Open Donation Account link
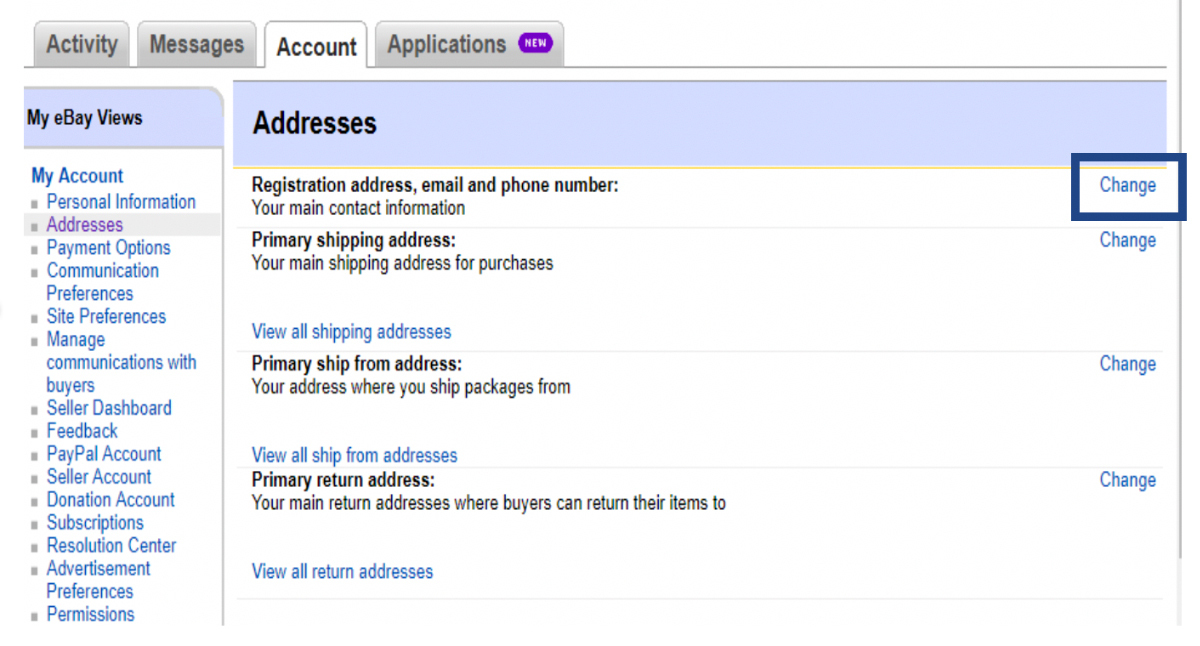The height and width of the screenshot is (646, 1200). (110, 500)
